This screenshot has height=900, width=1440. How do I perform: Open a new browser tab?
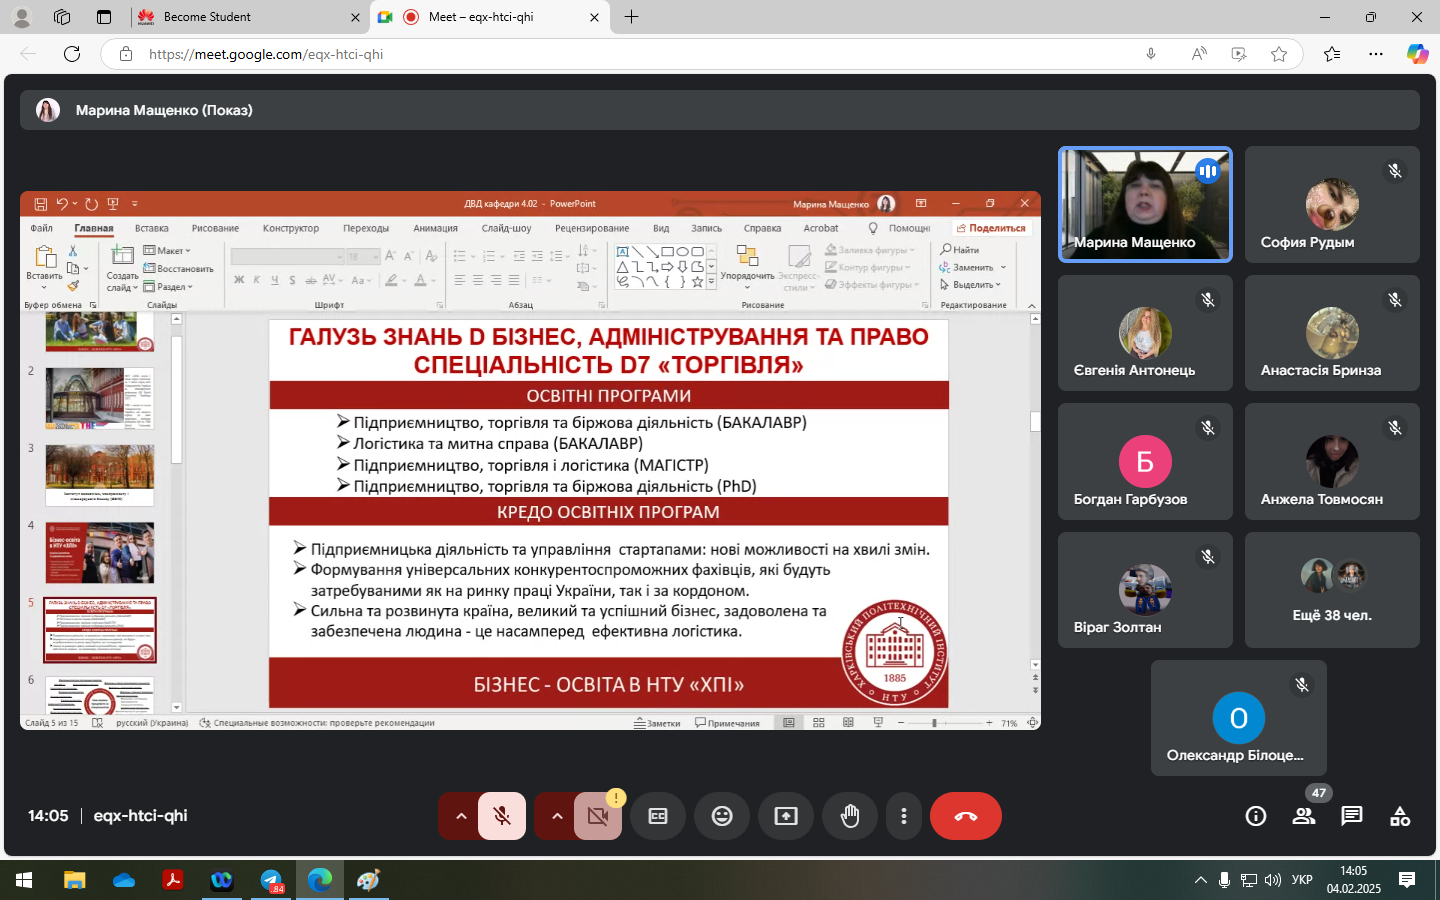point(632,17)
